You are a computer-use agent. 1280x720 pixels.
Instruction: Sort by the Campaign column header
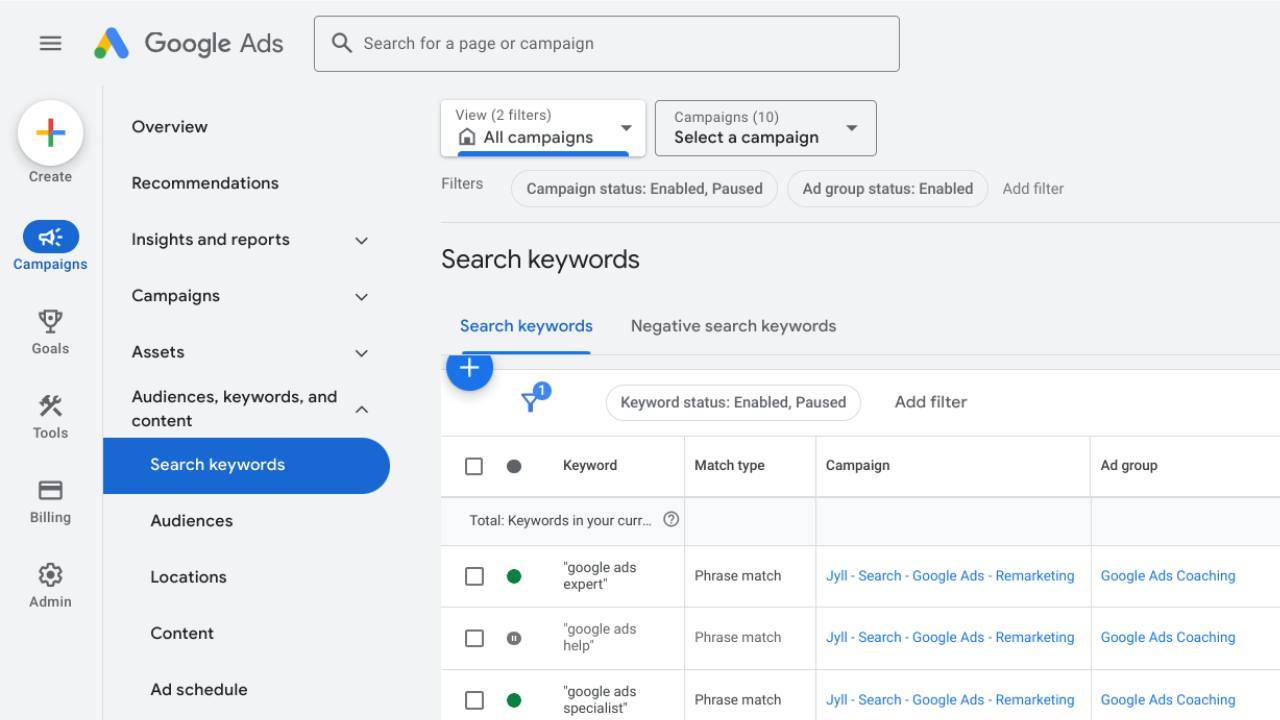pos(857,466)
